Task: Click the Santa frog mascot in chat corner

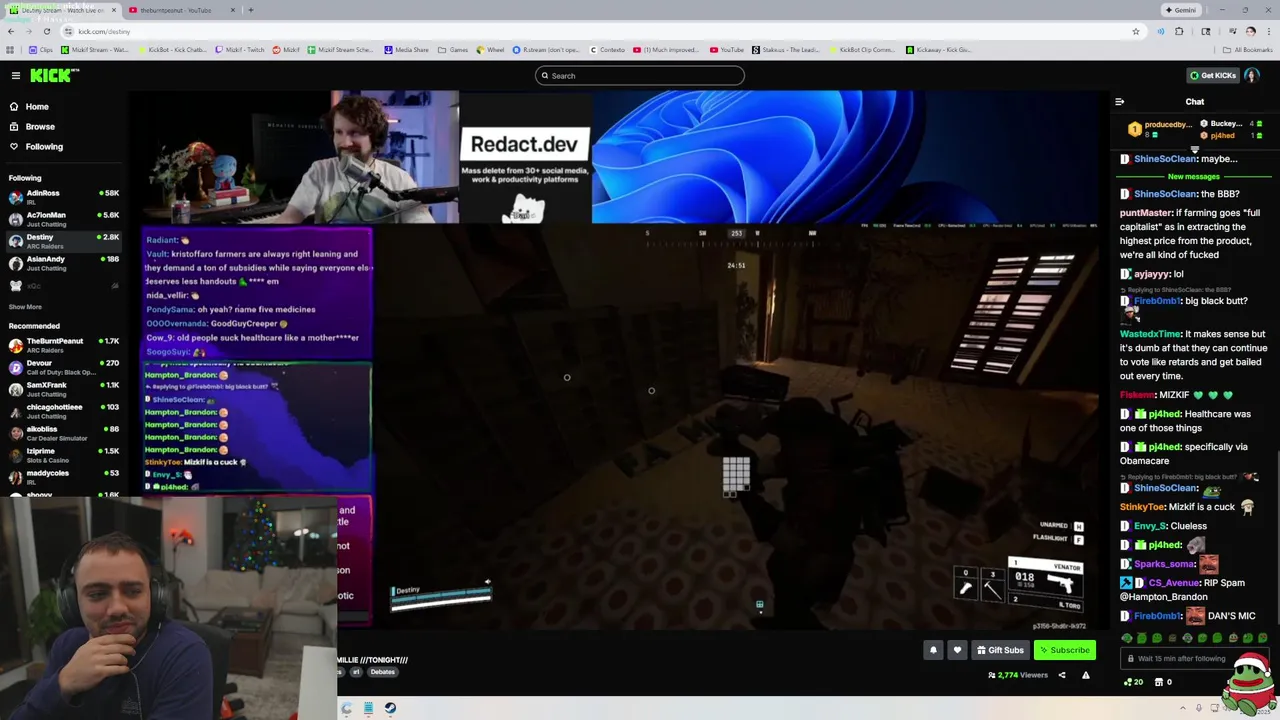Action: coord(1249,684)
